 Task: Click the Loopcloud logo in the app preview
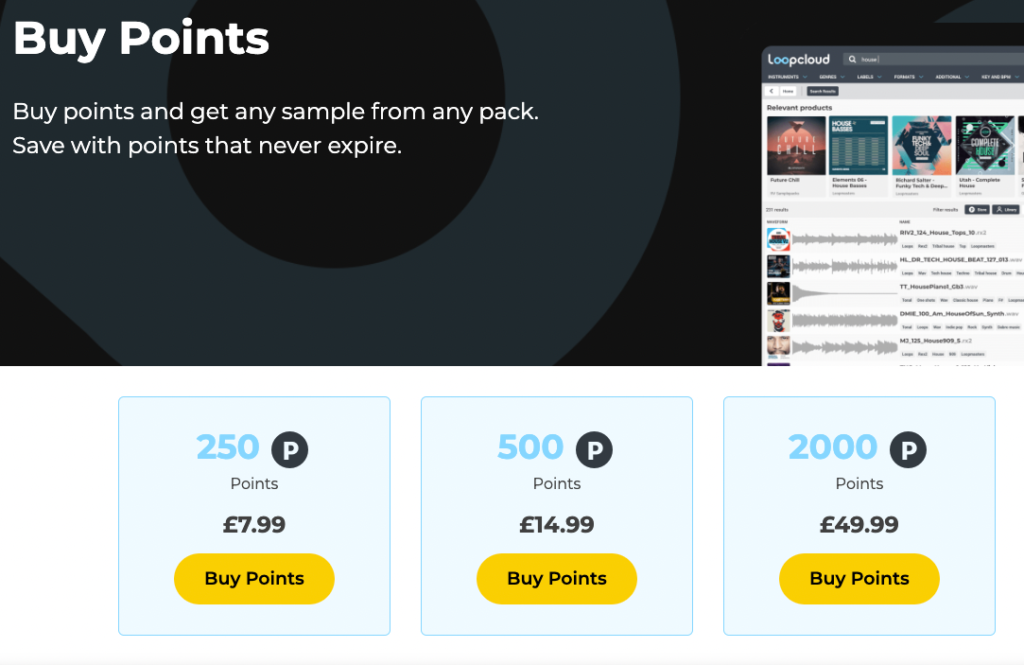point(798,59)
